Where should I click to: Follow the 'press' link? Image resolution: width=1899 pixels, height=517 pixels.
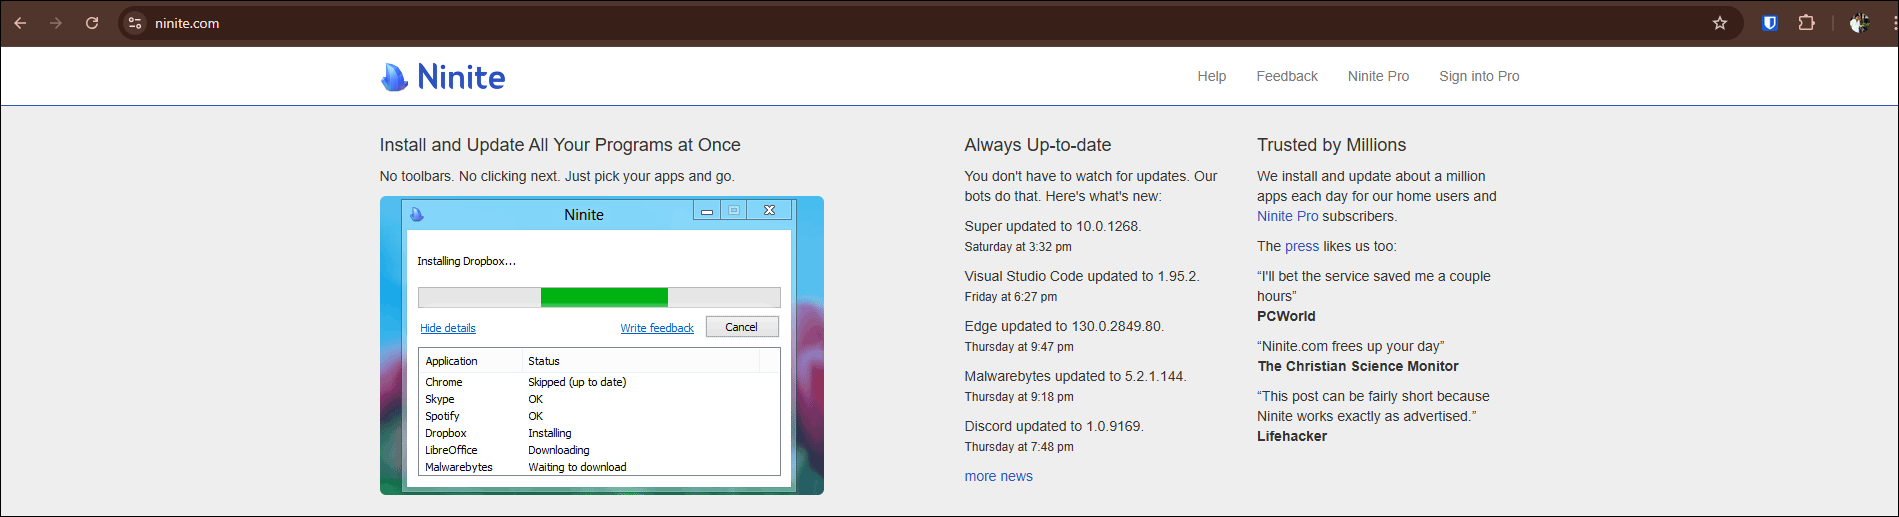point(1301,246)
